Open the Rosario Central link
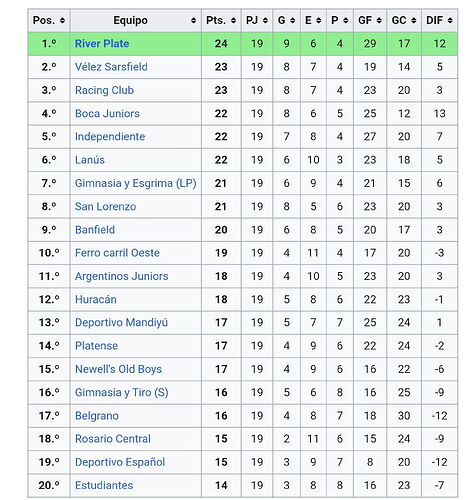 tap(113, 439)
